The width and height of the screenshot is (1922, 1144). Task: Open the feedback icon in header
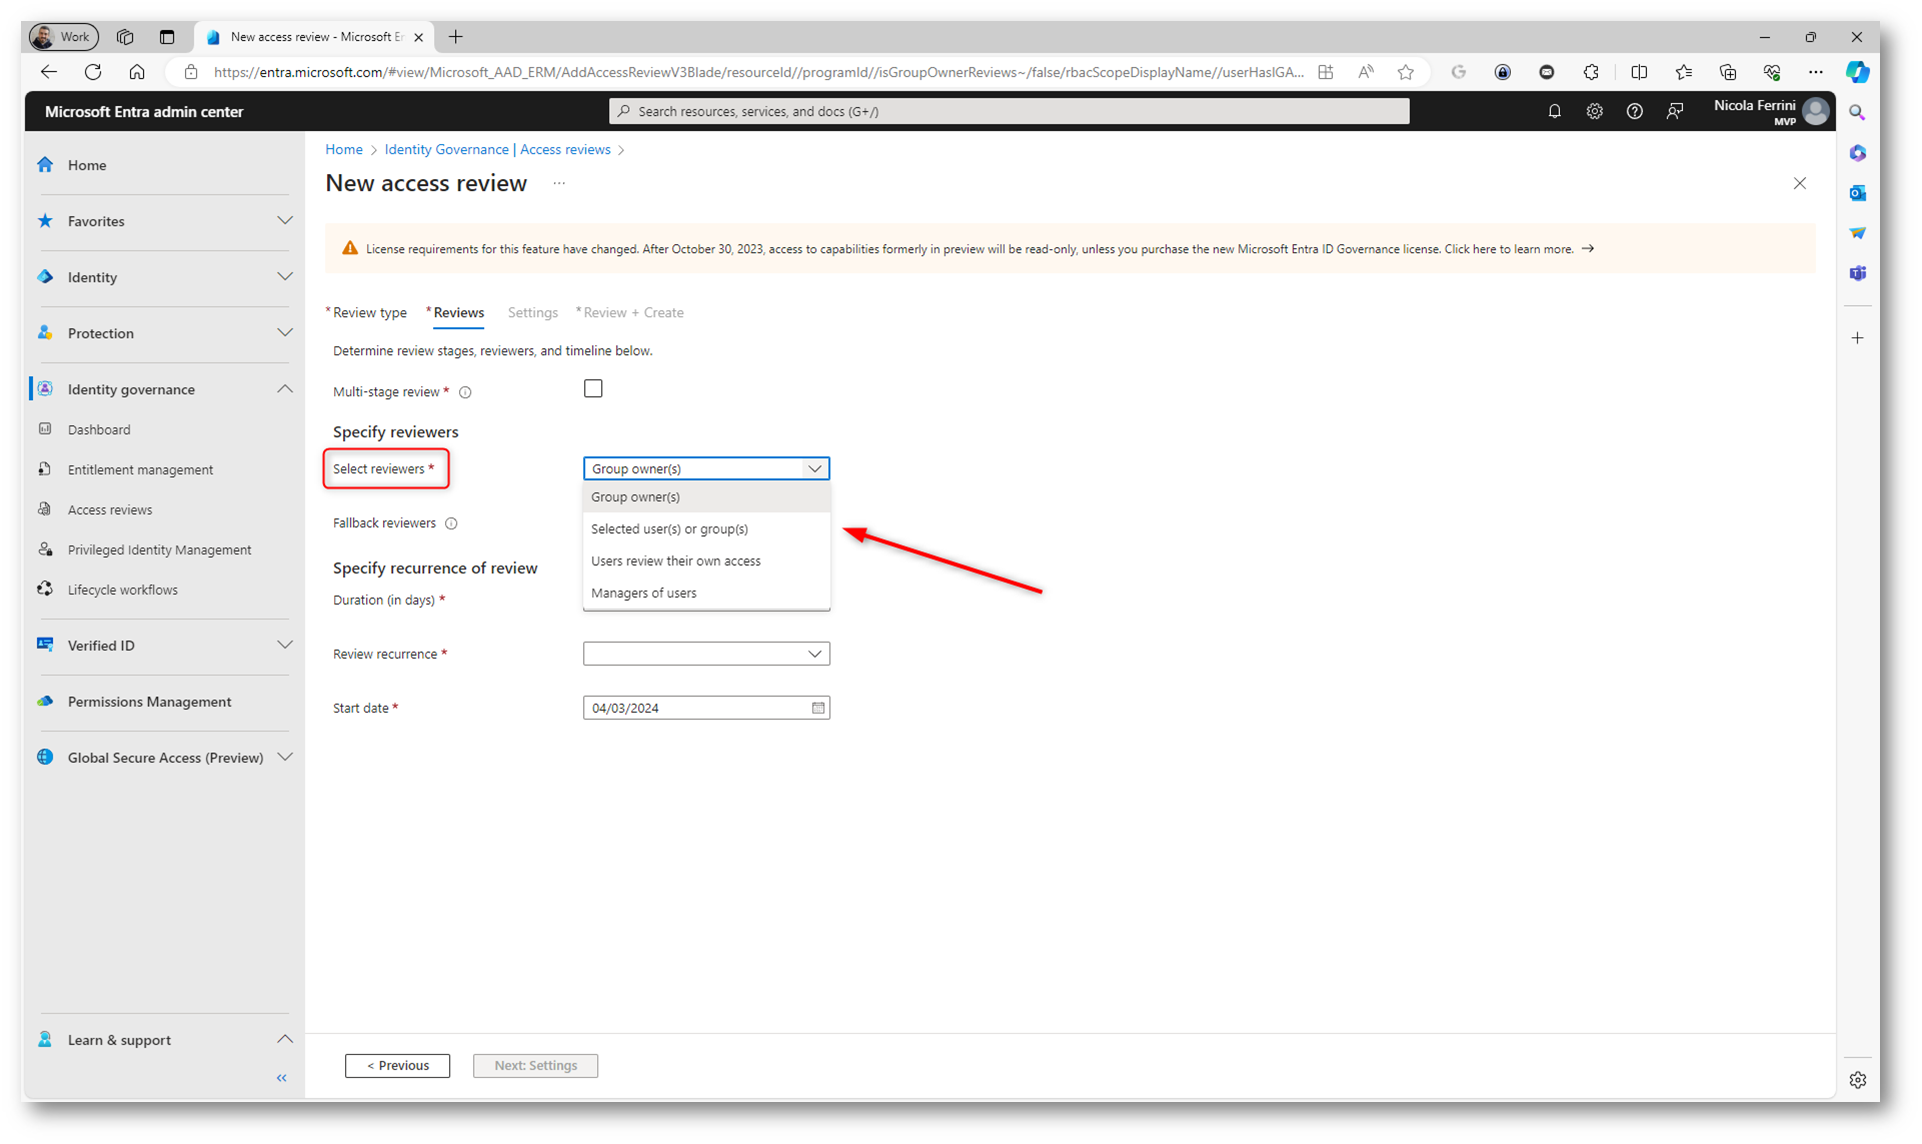[1674, 111]
